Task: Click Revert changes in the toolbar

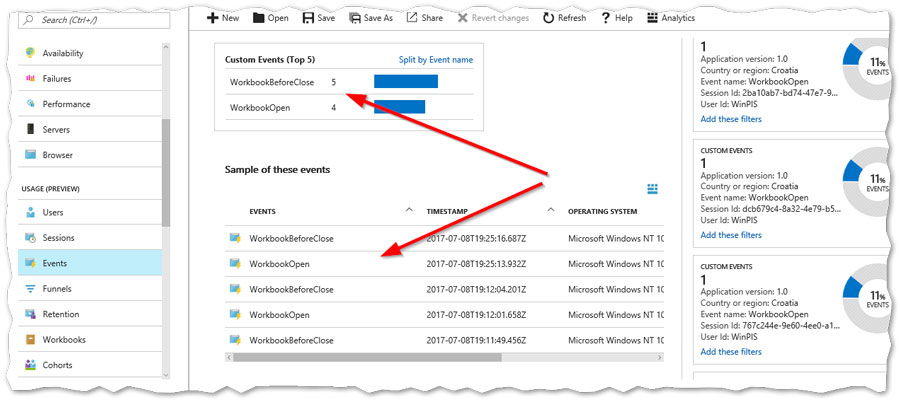Action: click(493, 18)
